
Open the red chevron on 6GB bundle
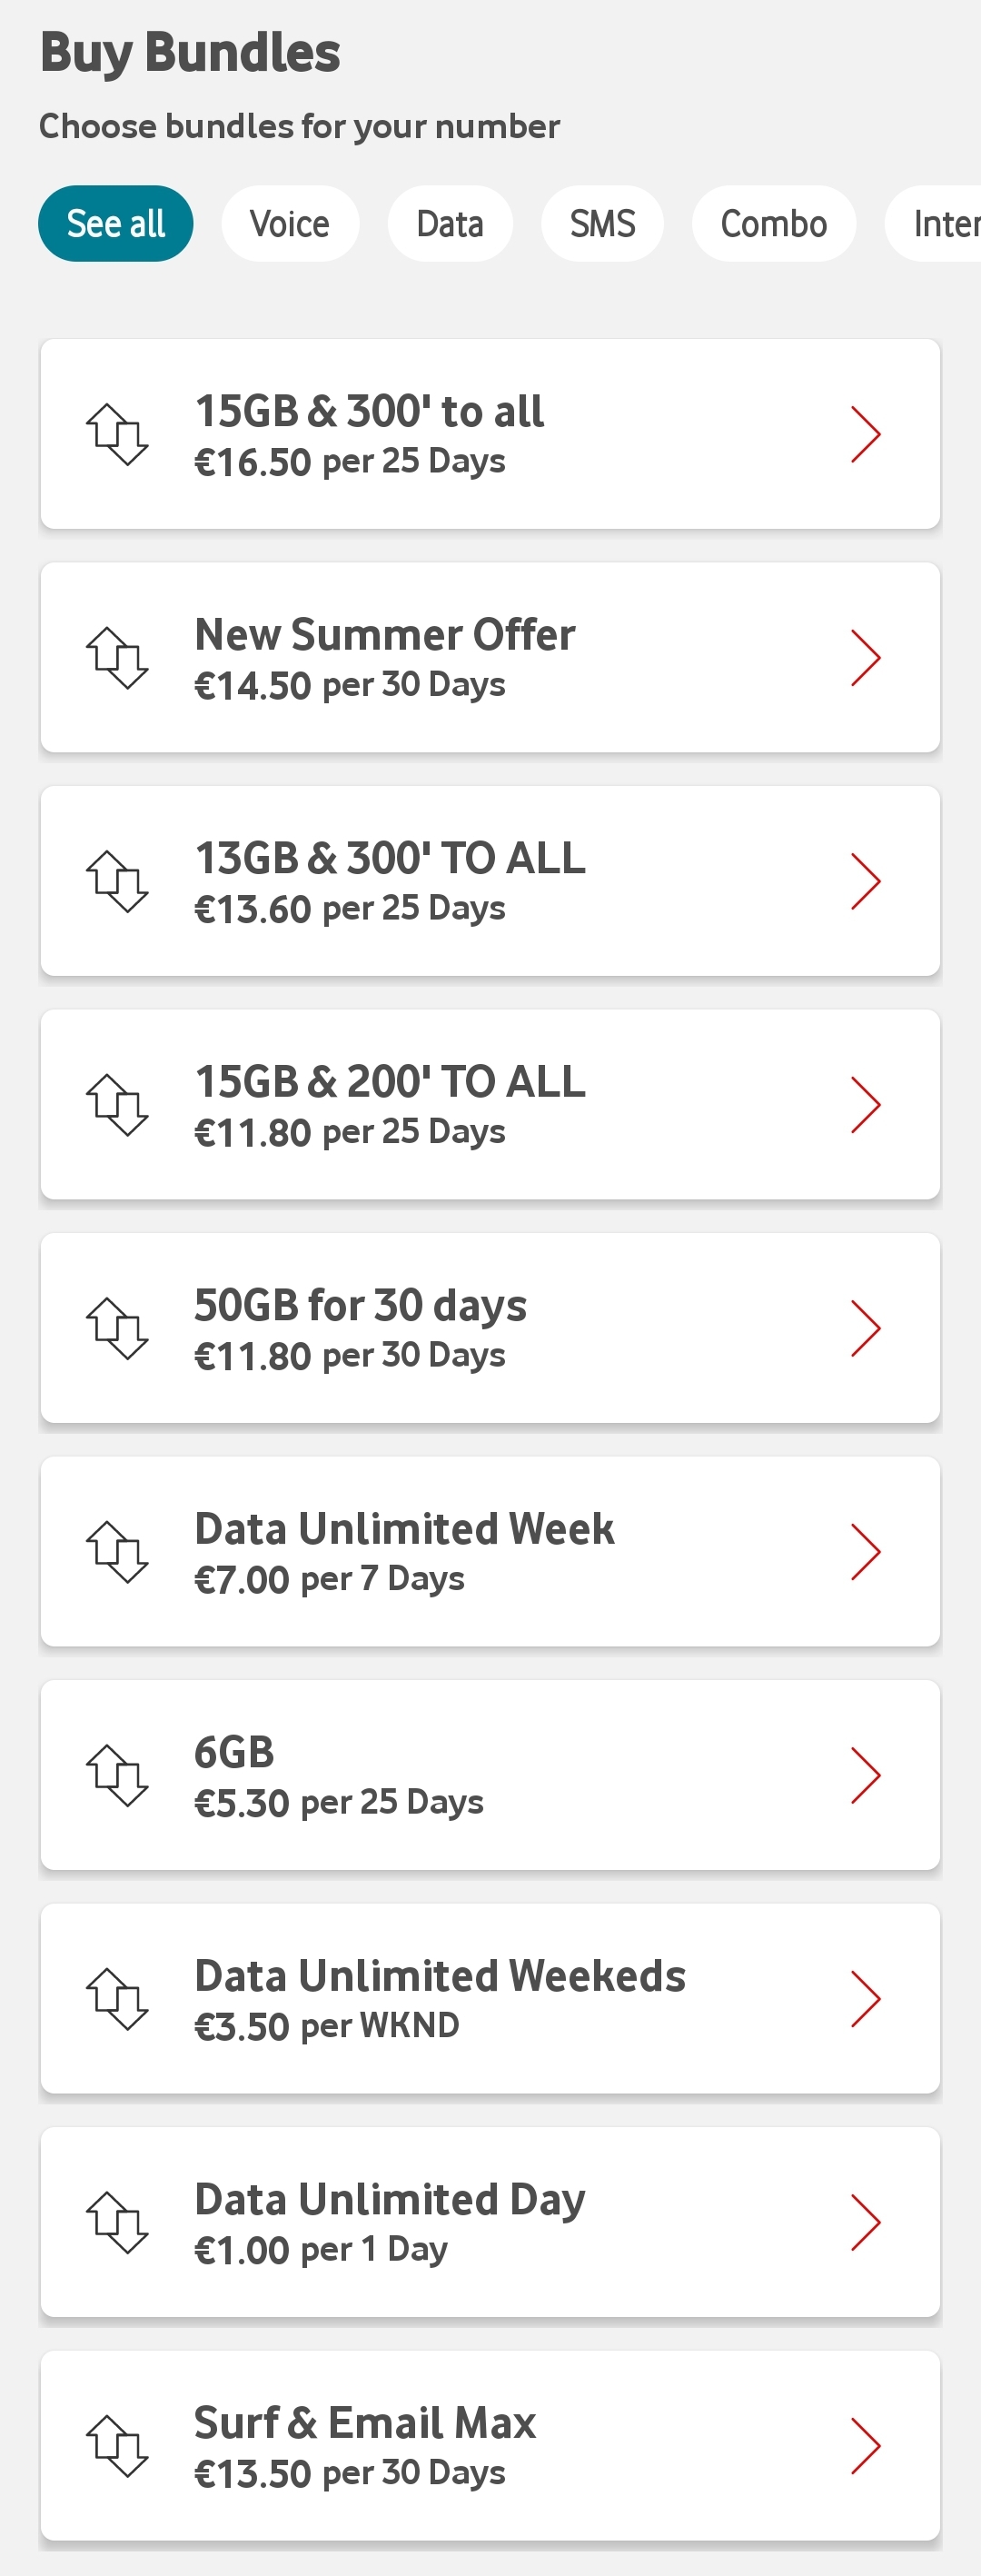pyautogui.click(x=865, y=1775)
